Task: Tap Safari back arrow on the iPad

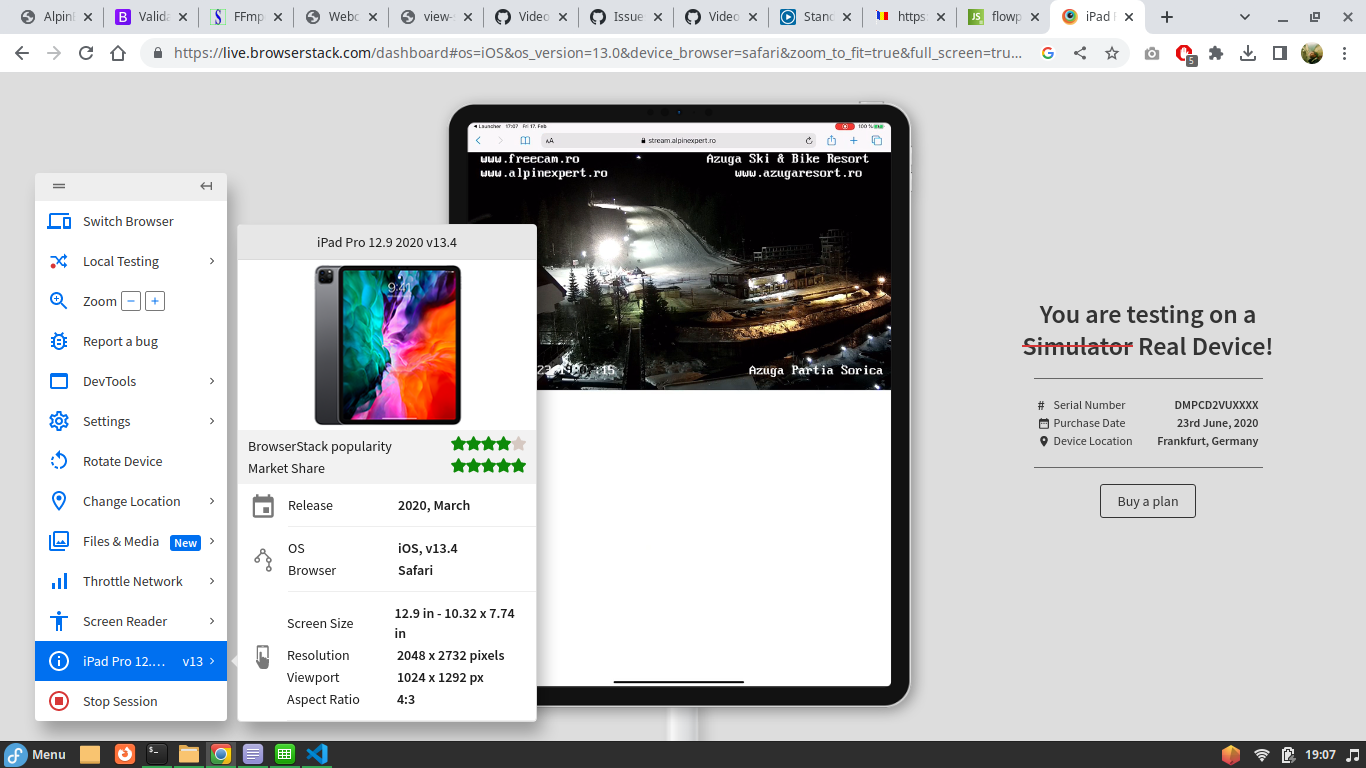Action: click(478, 141)
